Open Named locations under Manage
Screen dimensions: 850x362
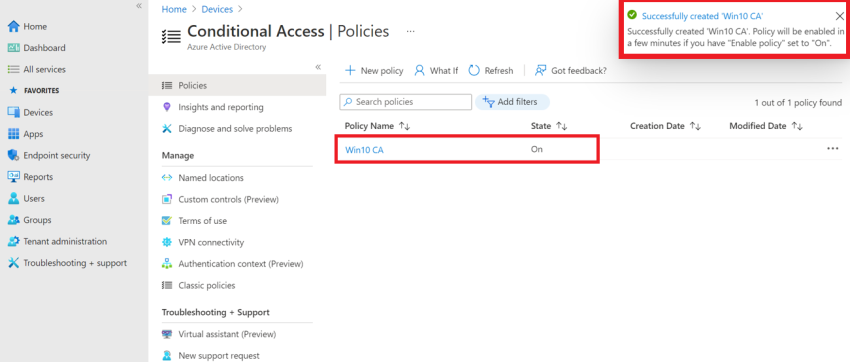point(211,178)
